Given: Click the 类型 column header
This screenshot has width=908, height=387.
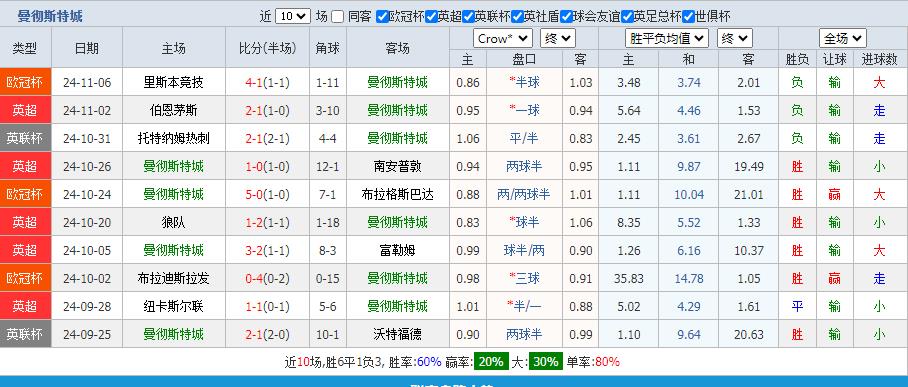Looking at the screenshot, I should click(x=25, y=48).
